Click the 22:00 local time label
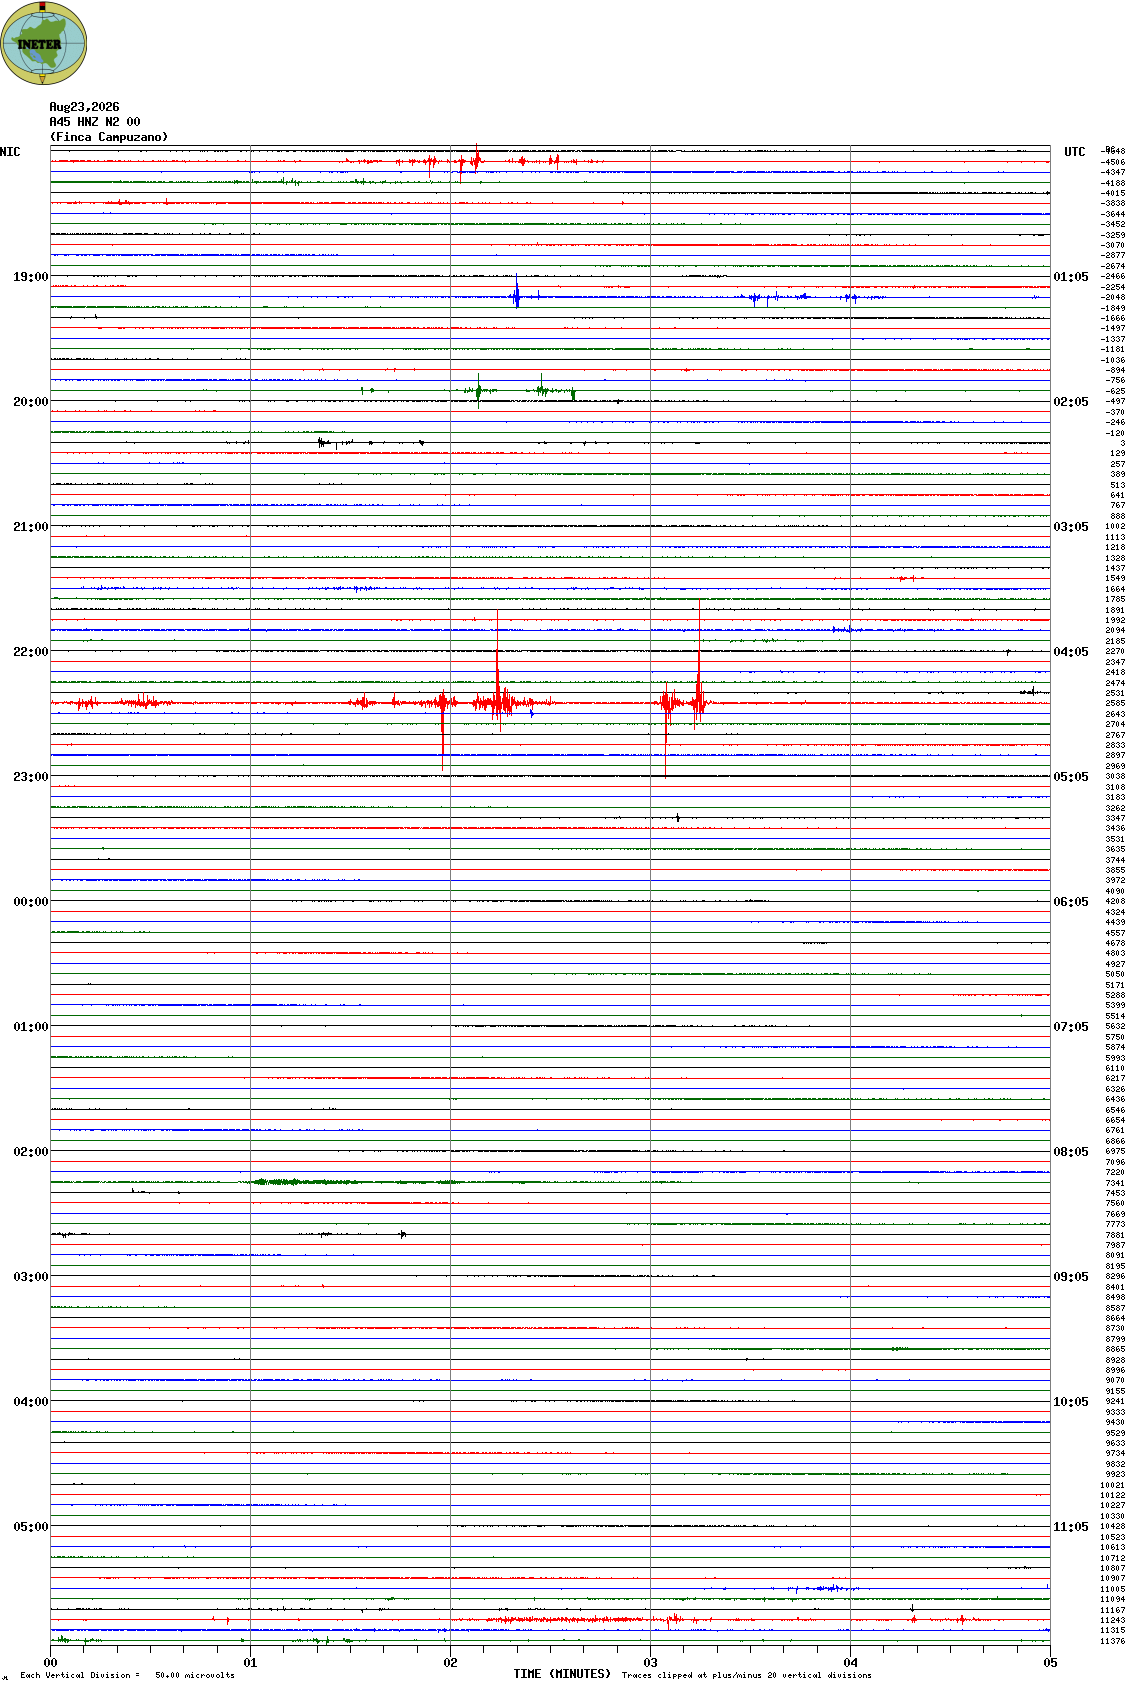The image size is (1130, 1689). point(30,652)
